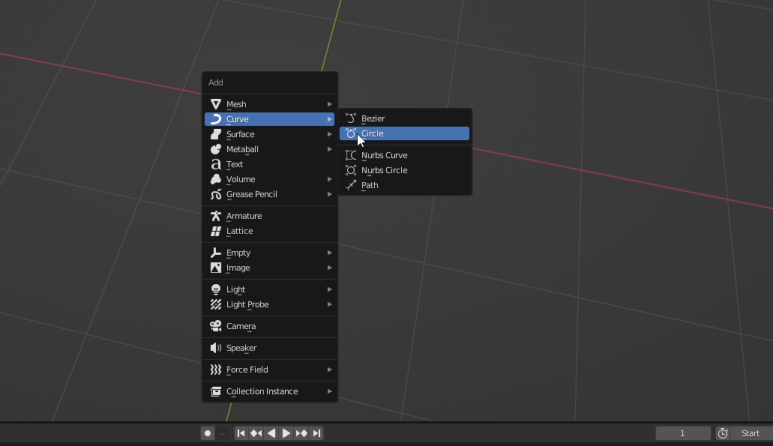The height and width of the screenshot is (446, 773).
Task: Toggle the auto keying record button
Action: 208,433
